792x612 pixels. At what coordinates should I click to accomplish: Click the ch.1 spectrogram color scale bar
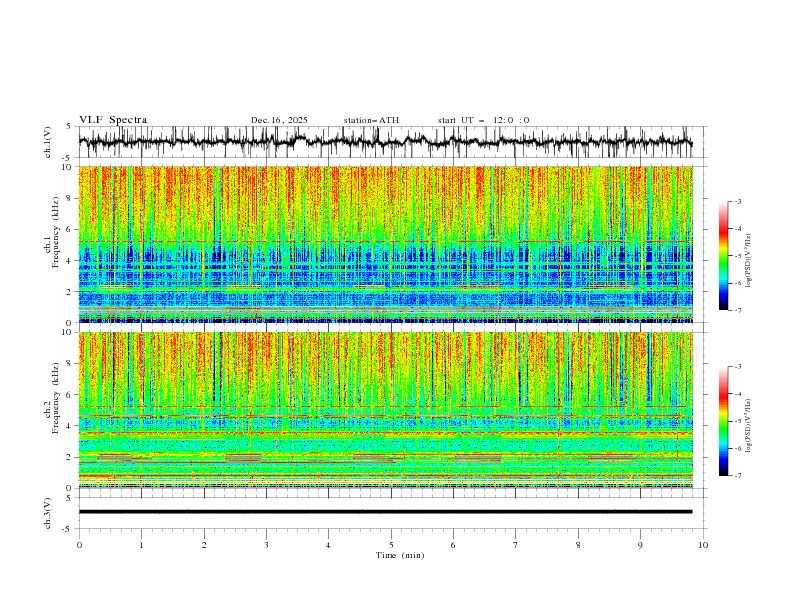(723, 256)
